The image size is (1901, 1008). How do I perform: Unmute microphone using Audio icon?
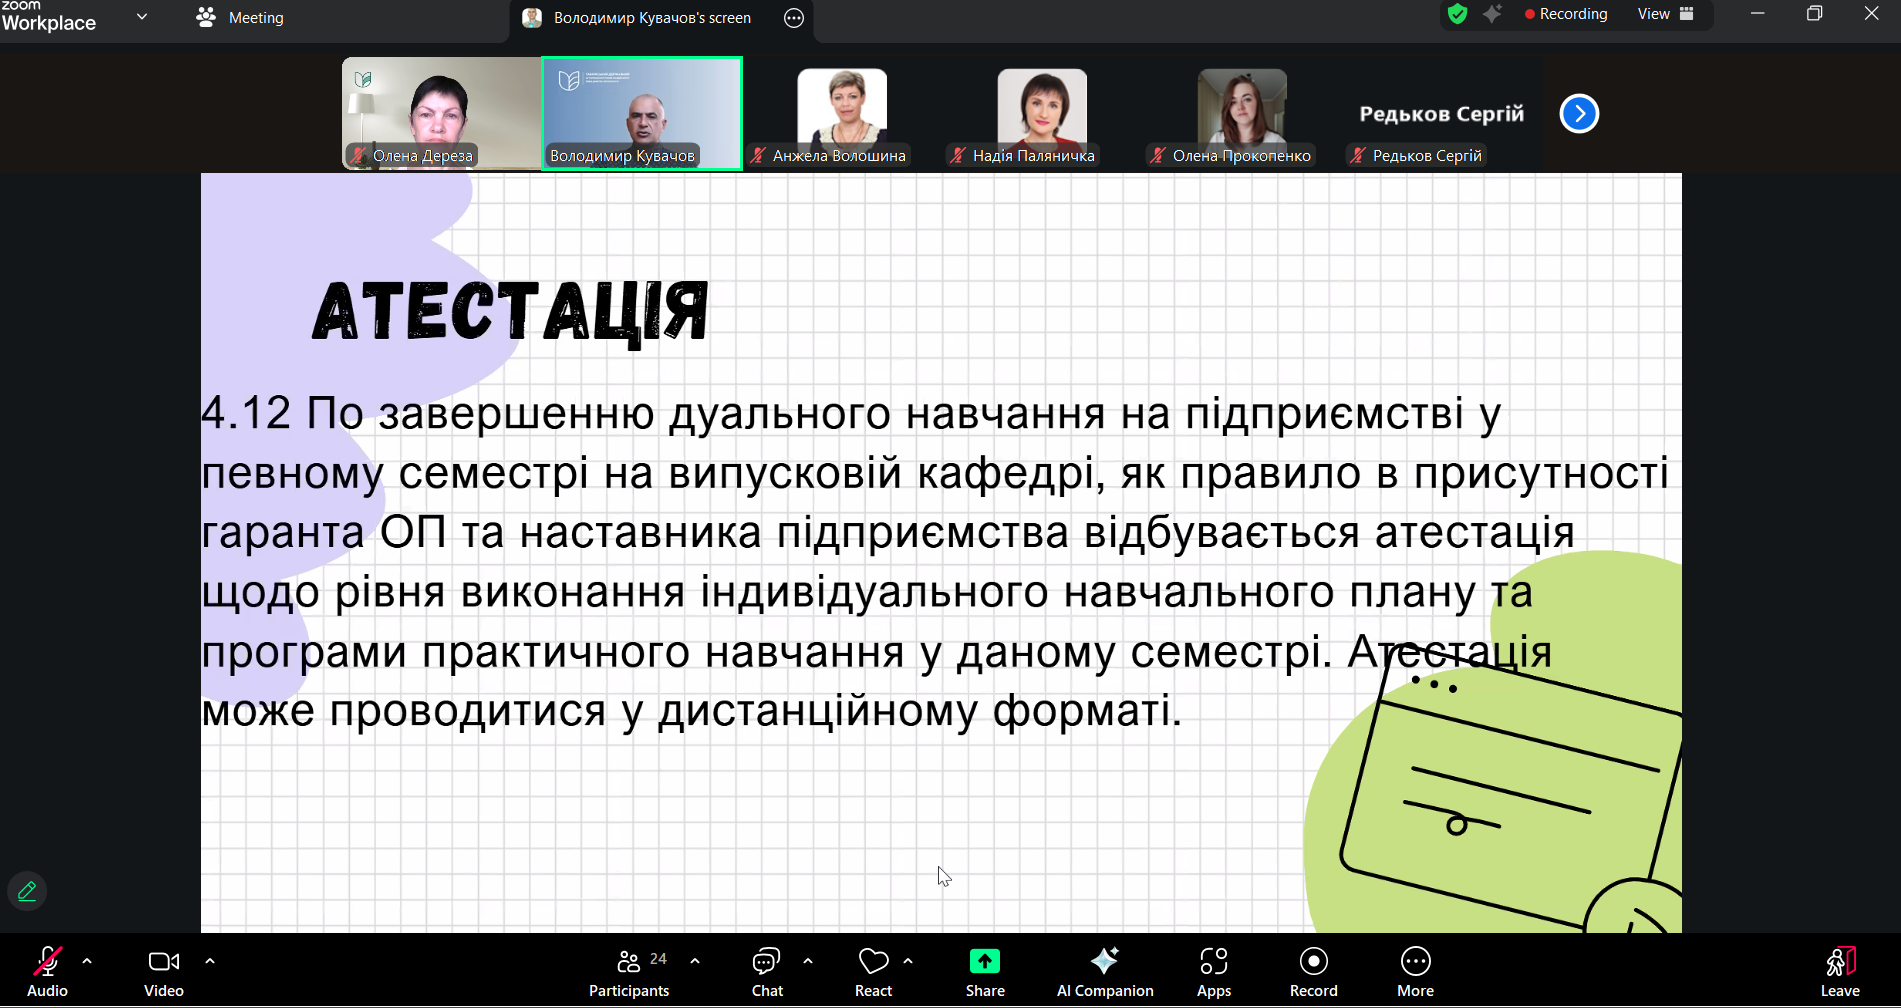(x=47, y=971)
